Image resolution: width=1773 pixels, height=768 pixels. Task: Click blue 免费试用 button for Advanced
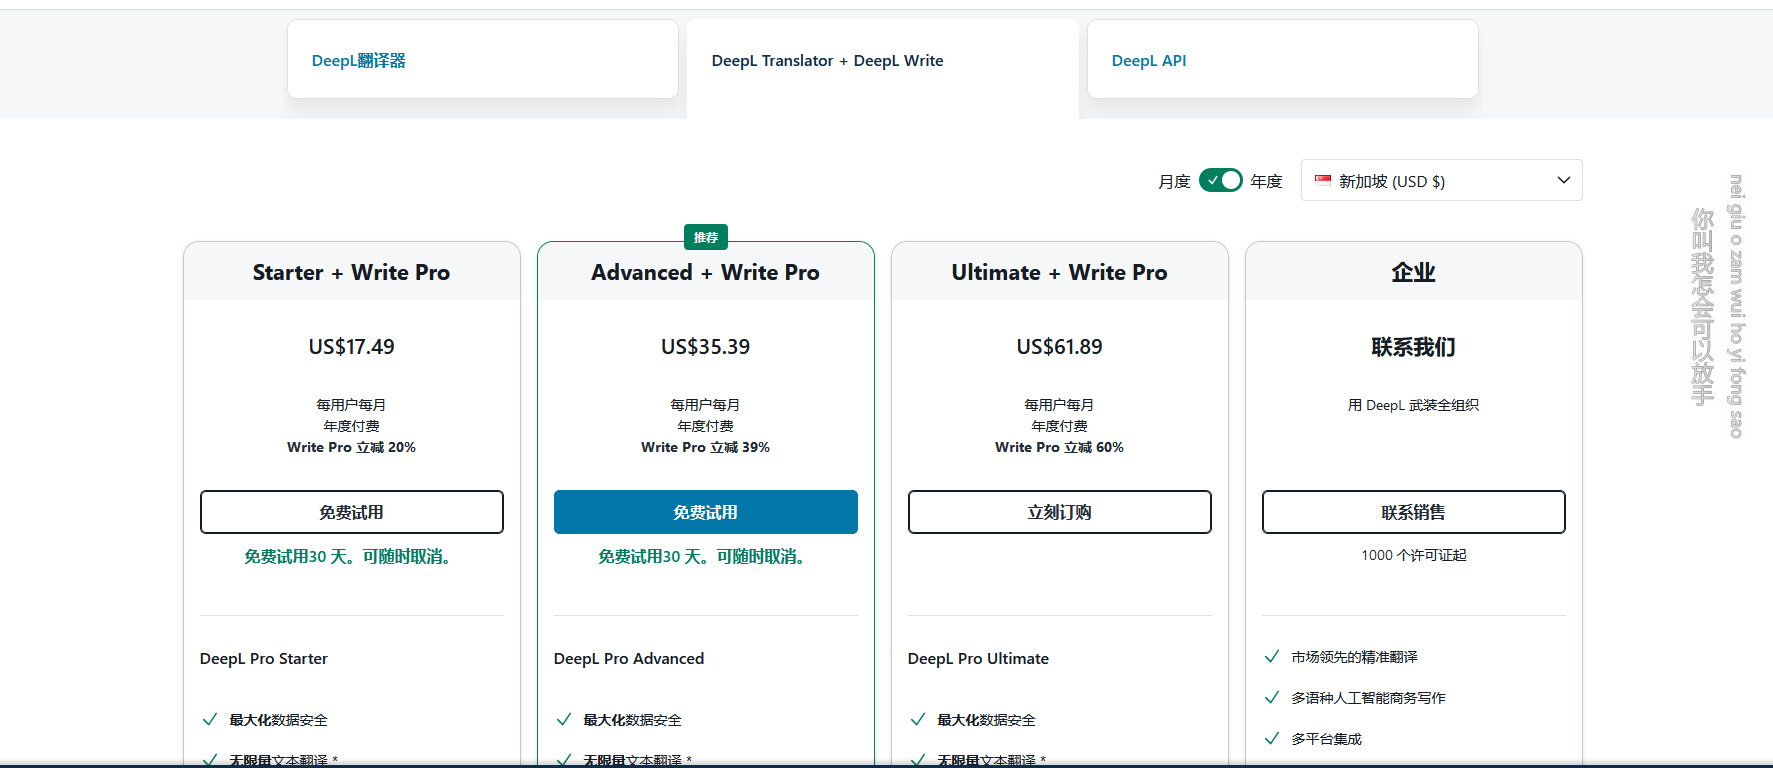point(706,512)
